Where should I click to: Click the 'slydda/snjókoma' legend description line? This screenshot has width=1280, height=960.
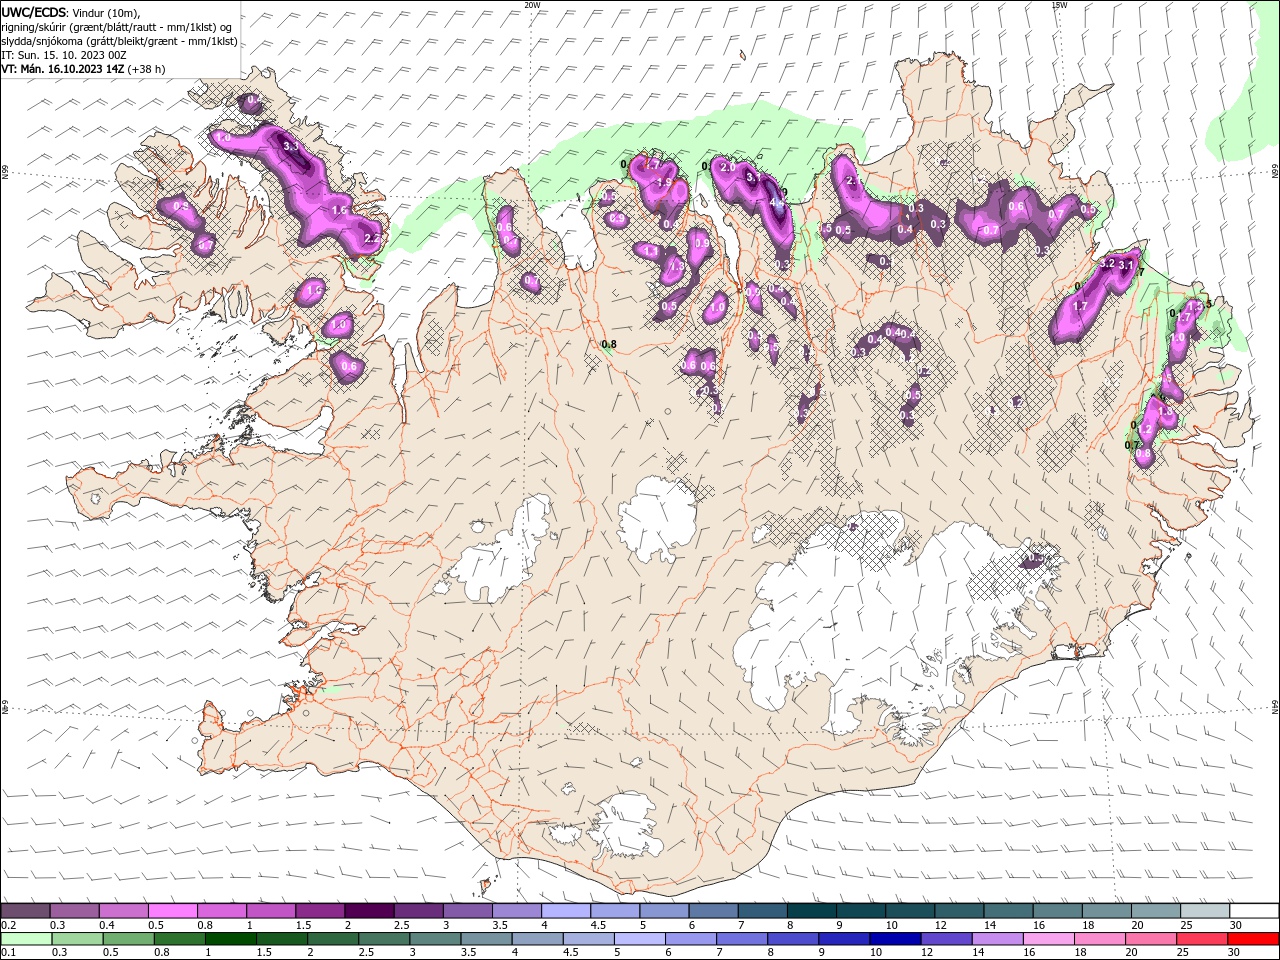click(x=119, y=41)
